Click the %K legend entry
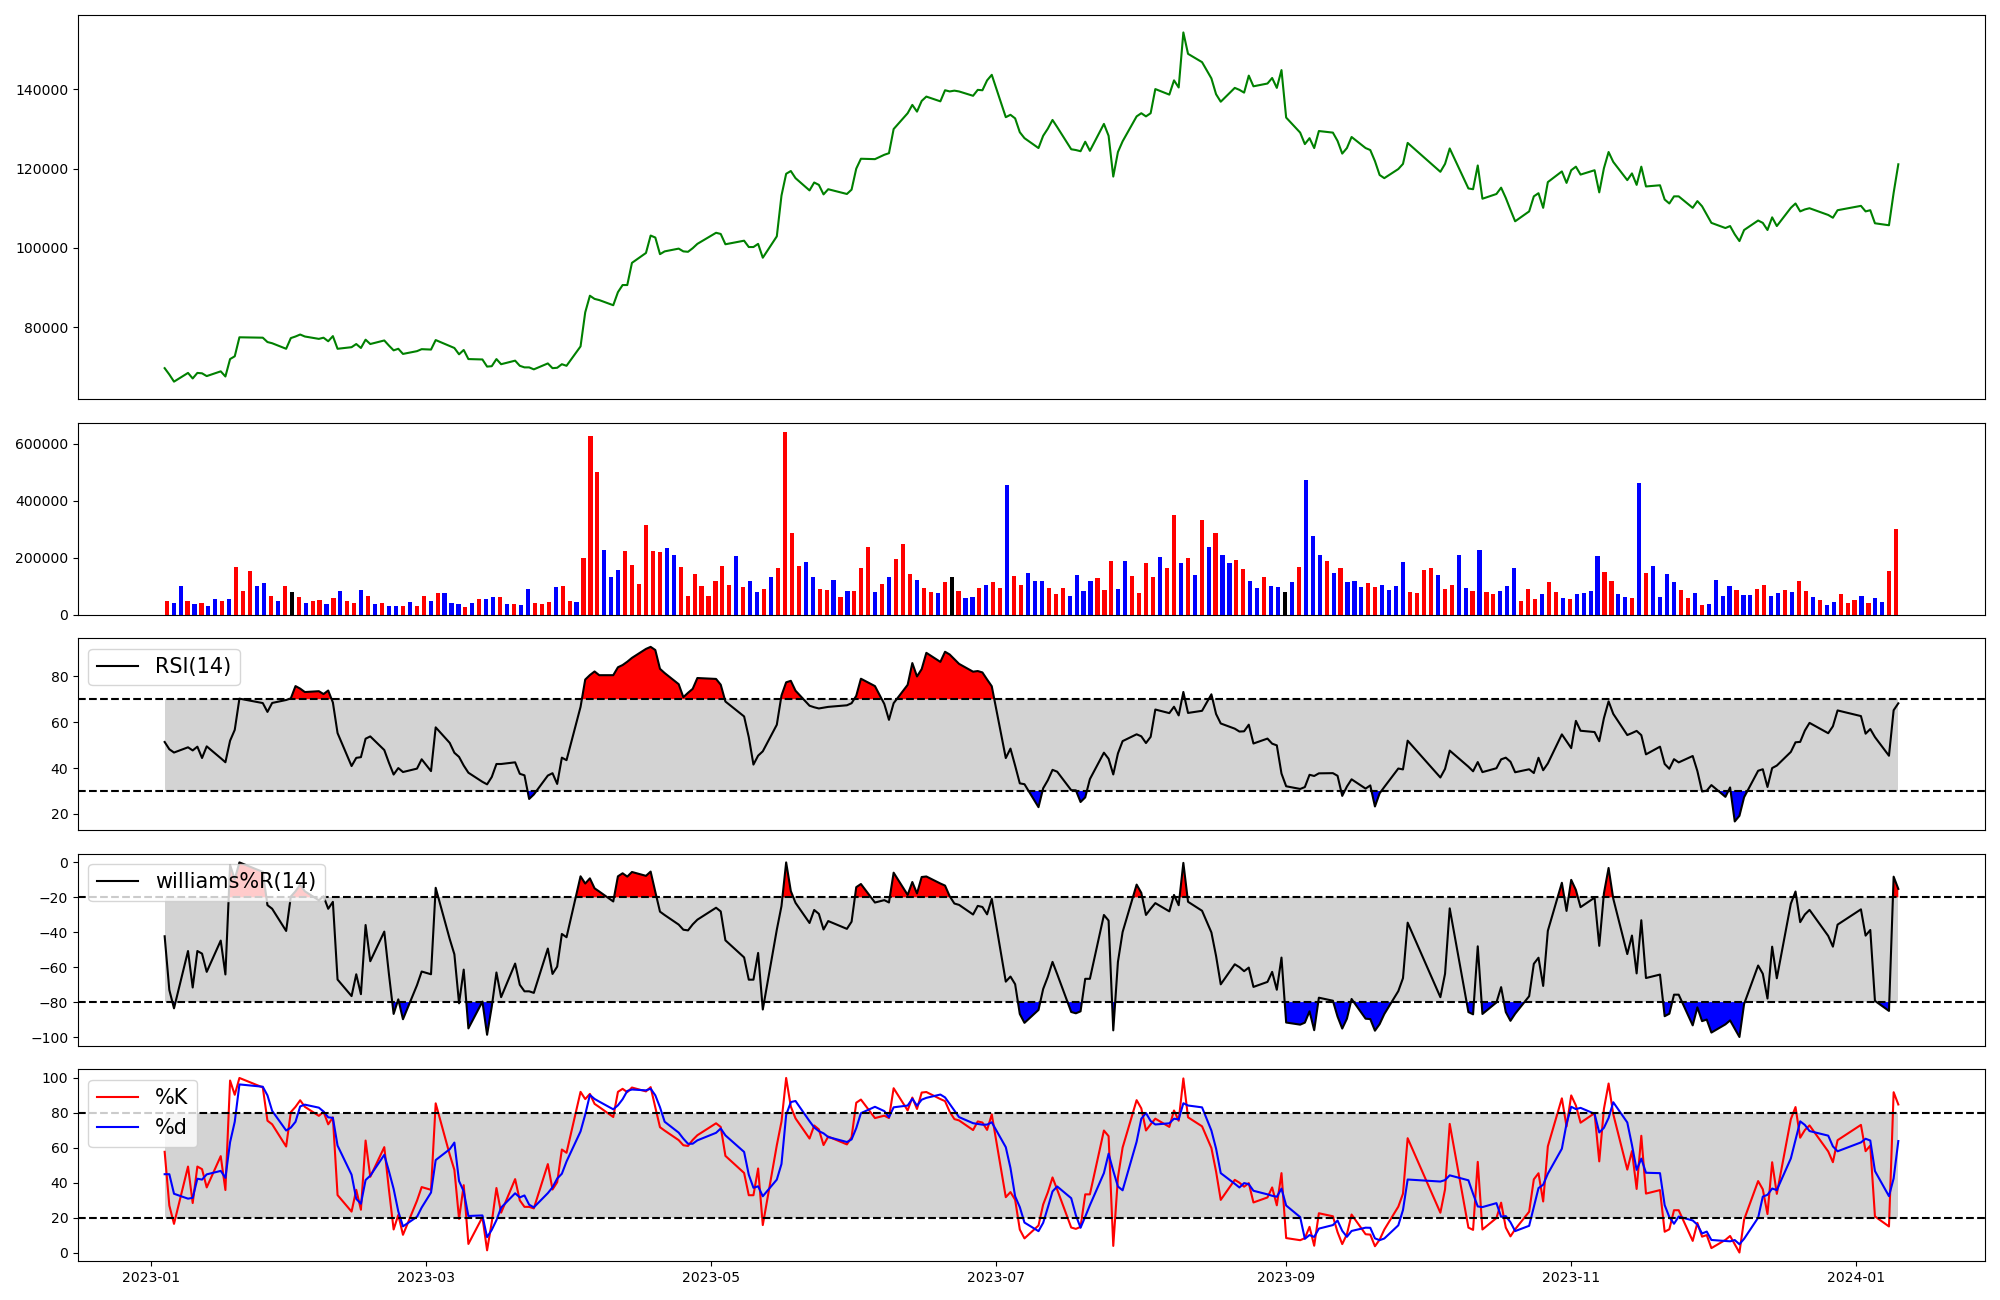 pos(171,1097)
